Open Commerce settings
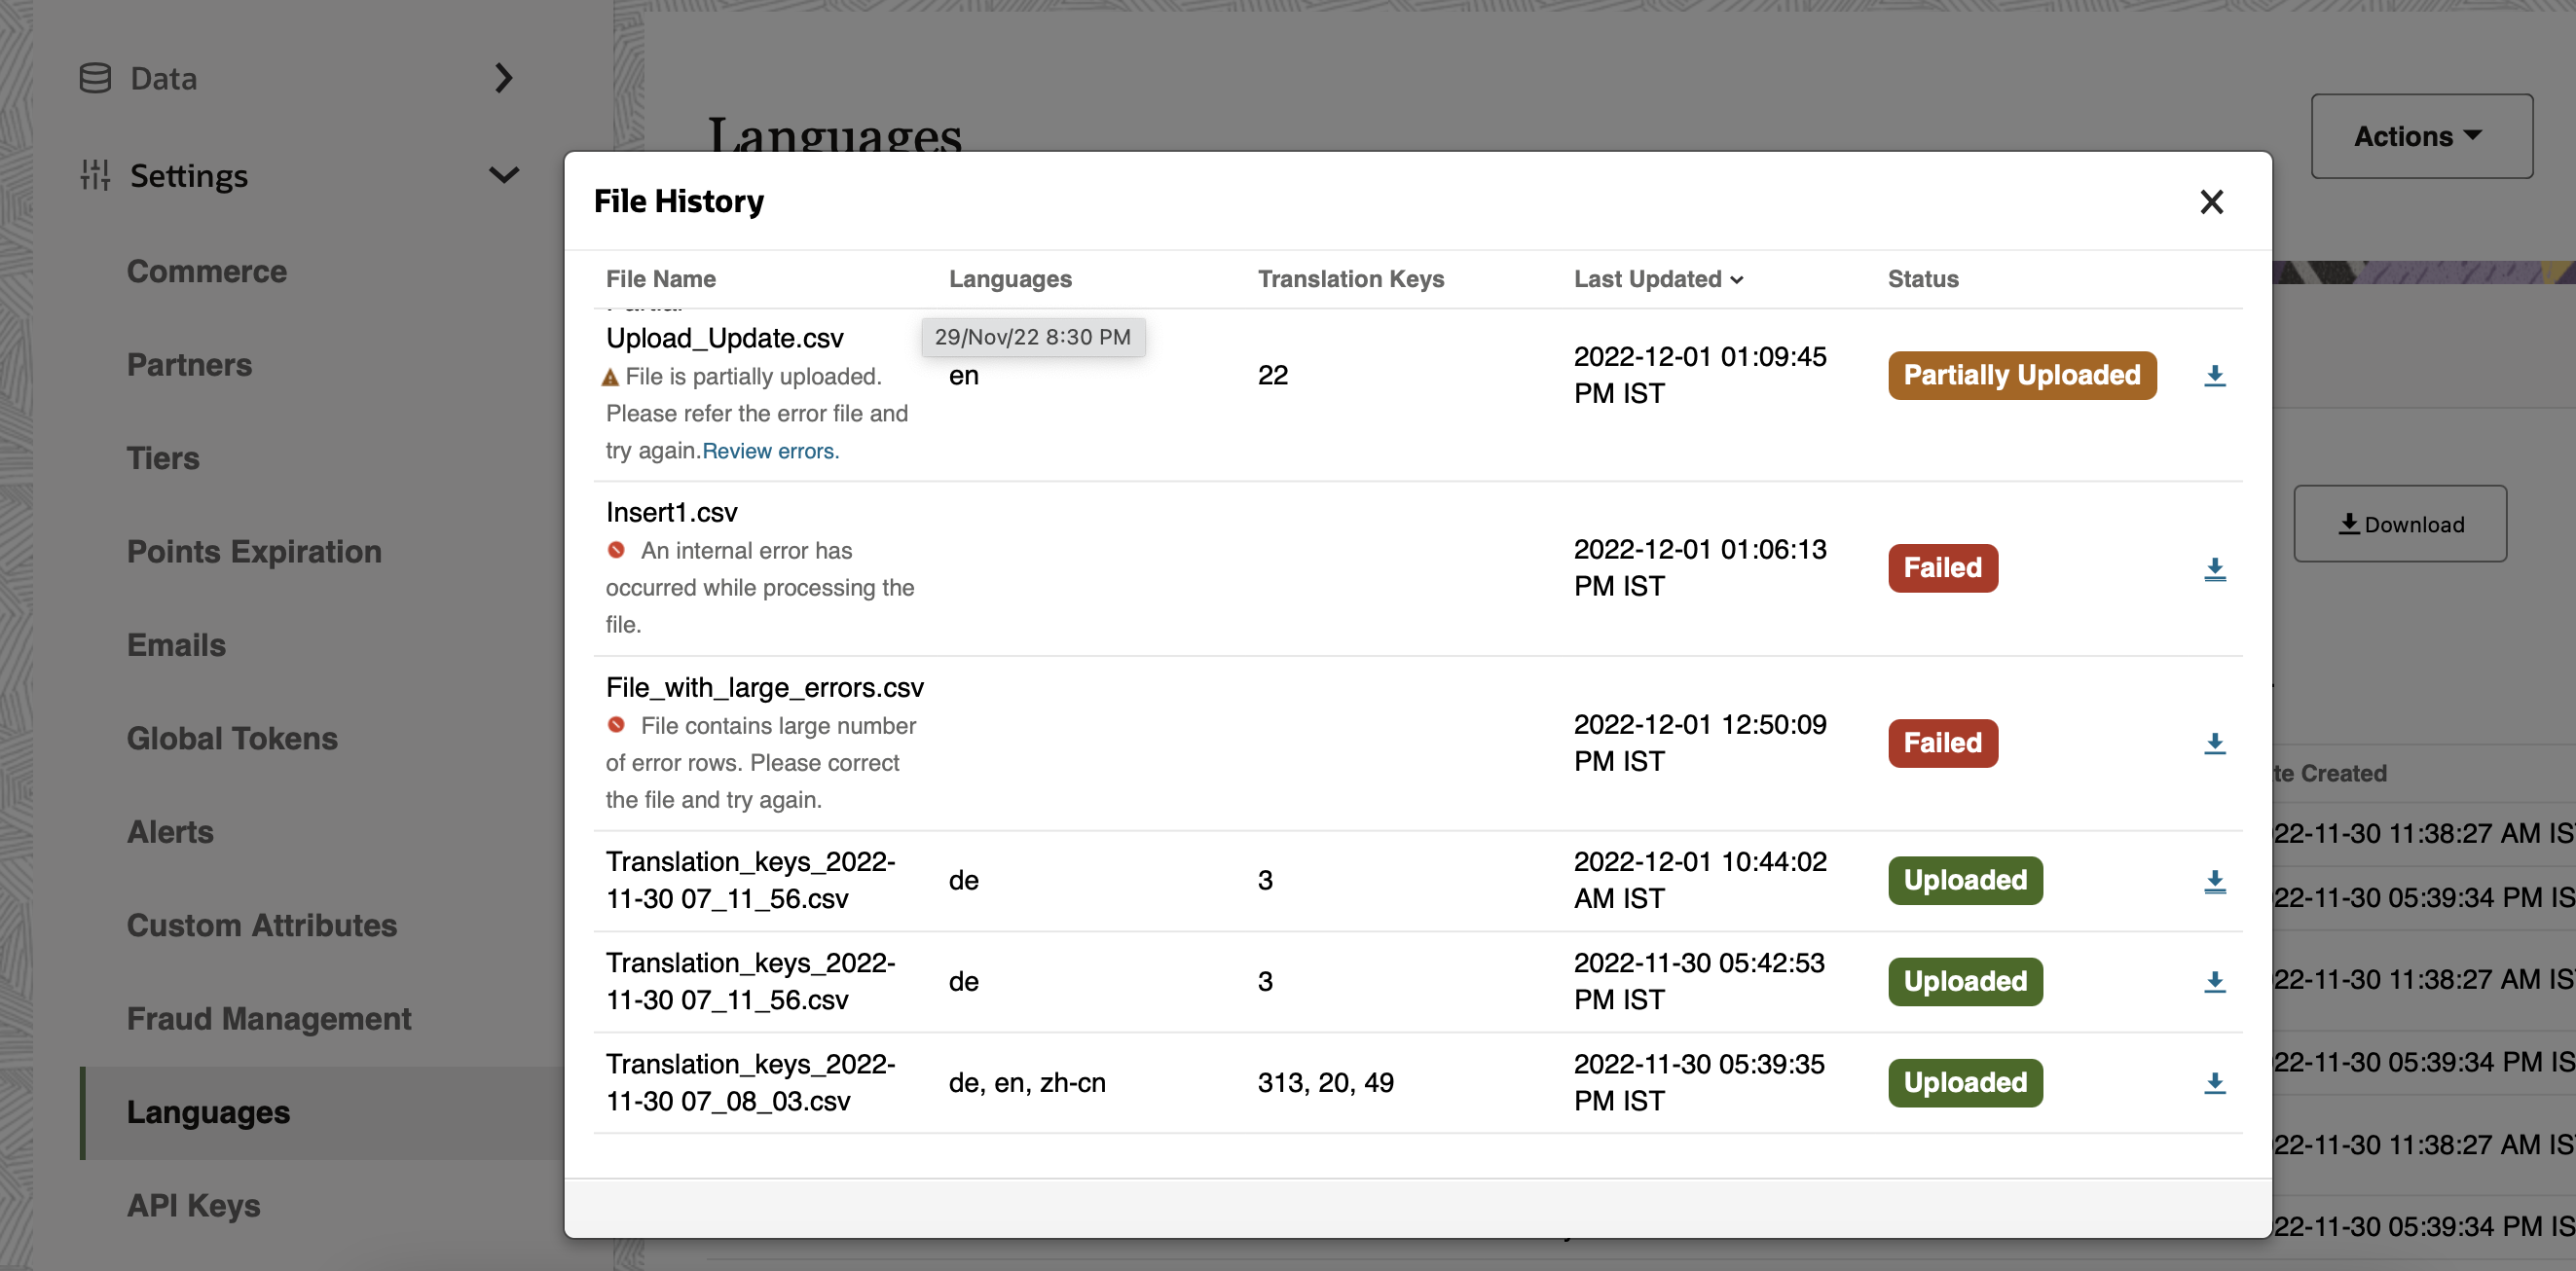Viewport: 2576px width, 1271px height. (207, 271)
